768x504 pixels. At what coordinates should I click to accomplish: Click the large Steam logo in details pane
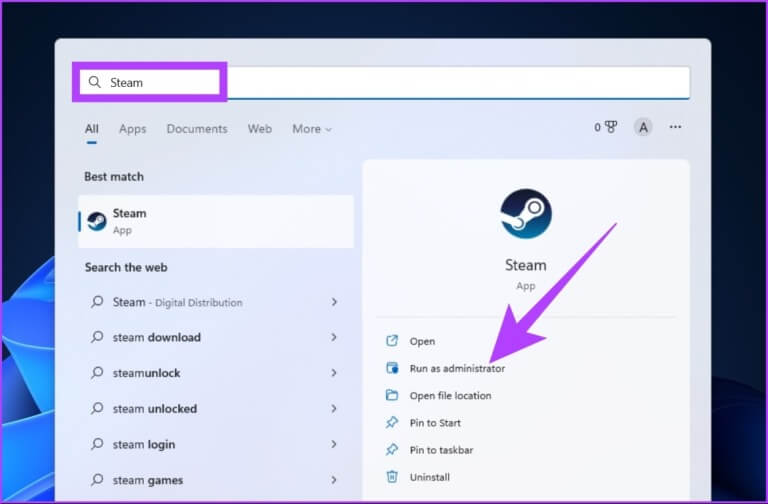[x=526, y=214]
